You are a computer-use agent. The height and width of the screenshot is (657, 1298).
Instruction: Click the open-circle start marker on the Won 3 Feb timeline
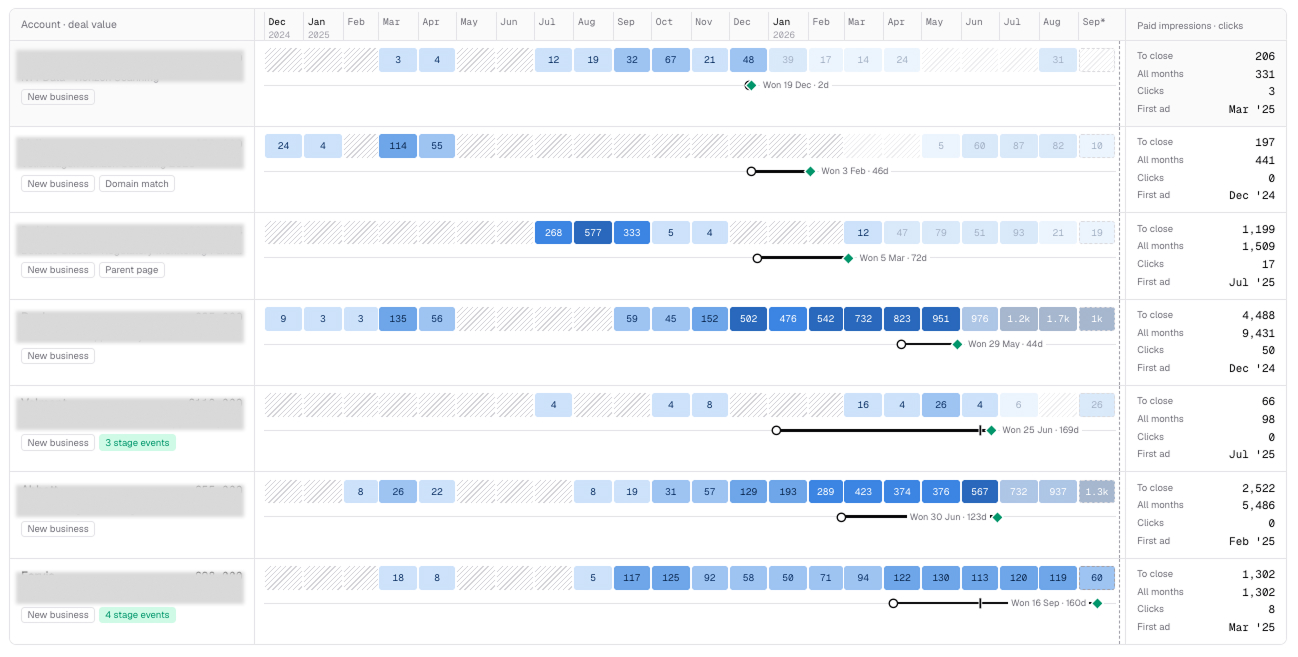[x=751, y=171]
